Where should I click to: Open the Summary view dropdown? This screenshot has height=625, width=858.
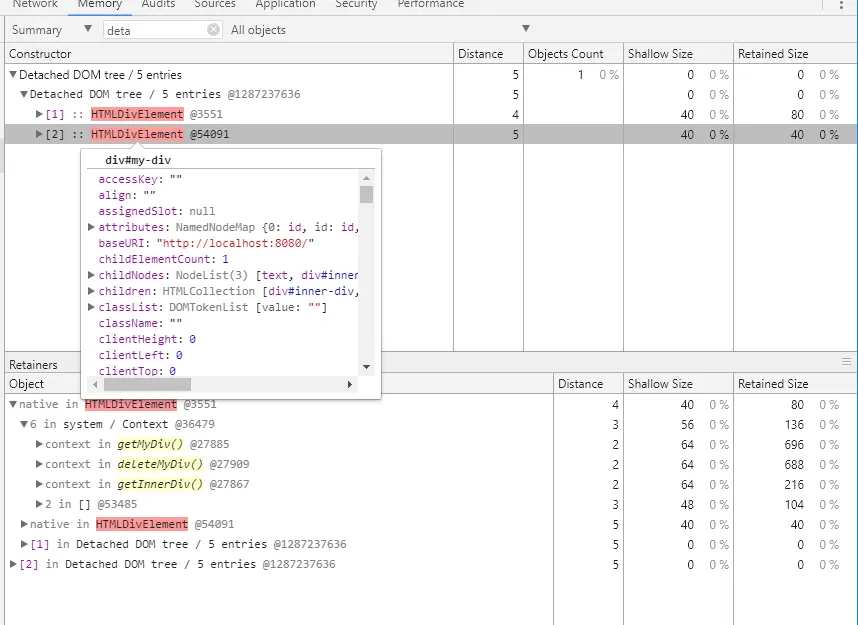pyautogui.click(x=51, y=30)
